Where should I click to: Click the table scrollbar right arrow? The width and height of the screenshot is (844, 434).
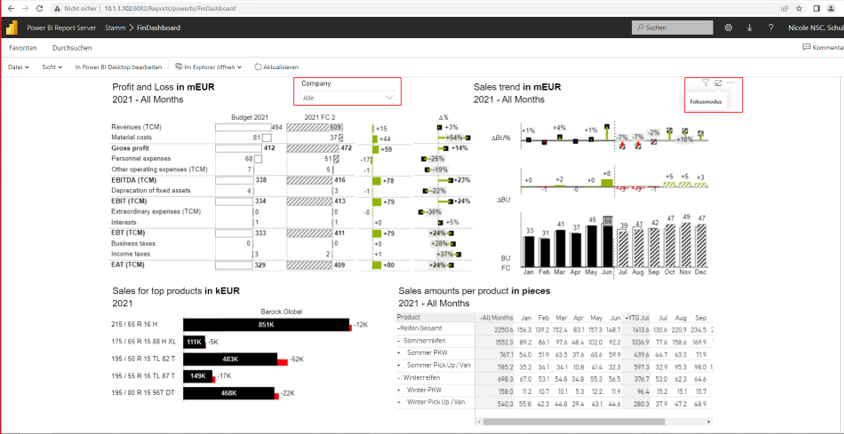click(709, 422)
